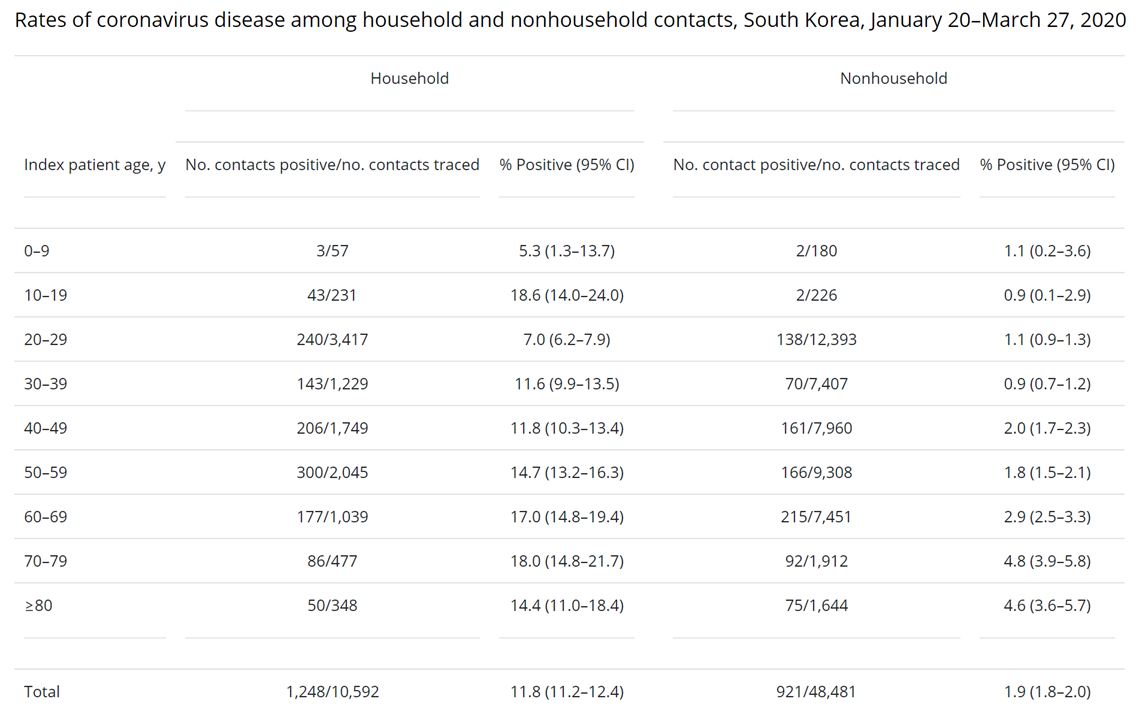Image resolution: width=1142 pixels, height=720 pixels.
Task: Click the table title about coronavirus rates
Action: click(570, 21)
